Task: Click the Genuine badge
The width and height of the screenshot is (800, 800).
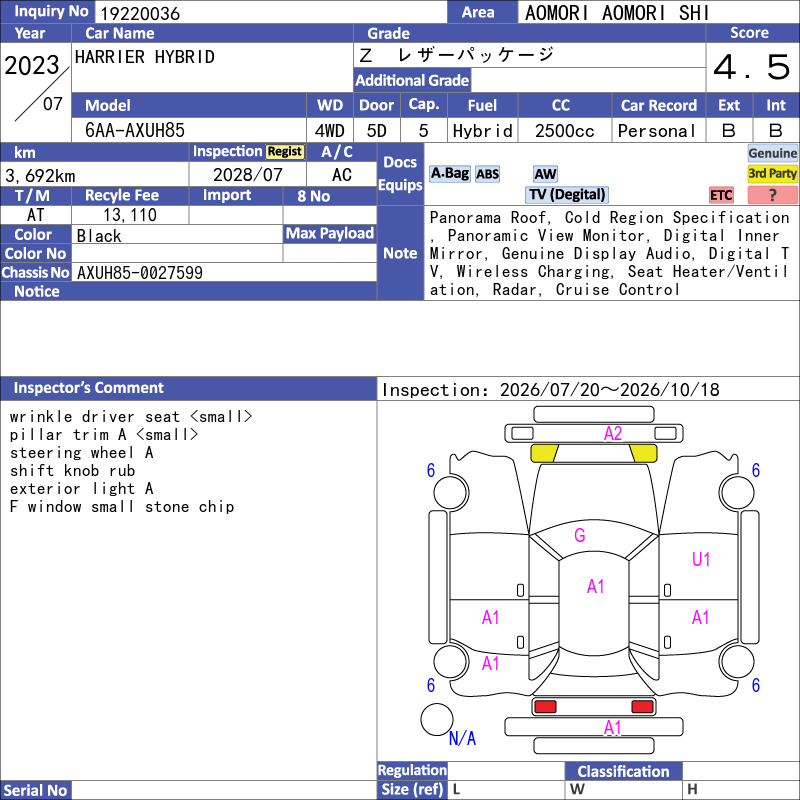Action: [x=772, y=153]
